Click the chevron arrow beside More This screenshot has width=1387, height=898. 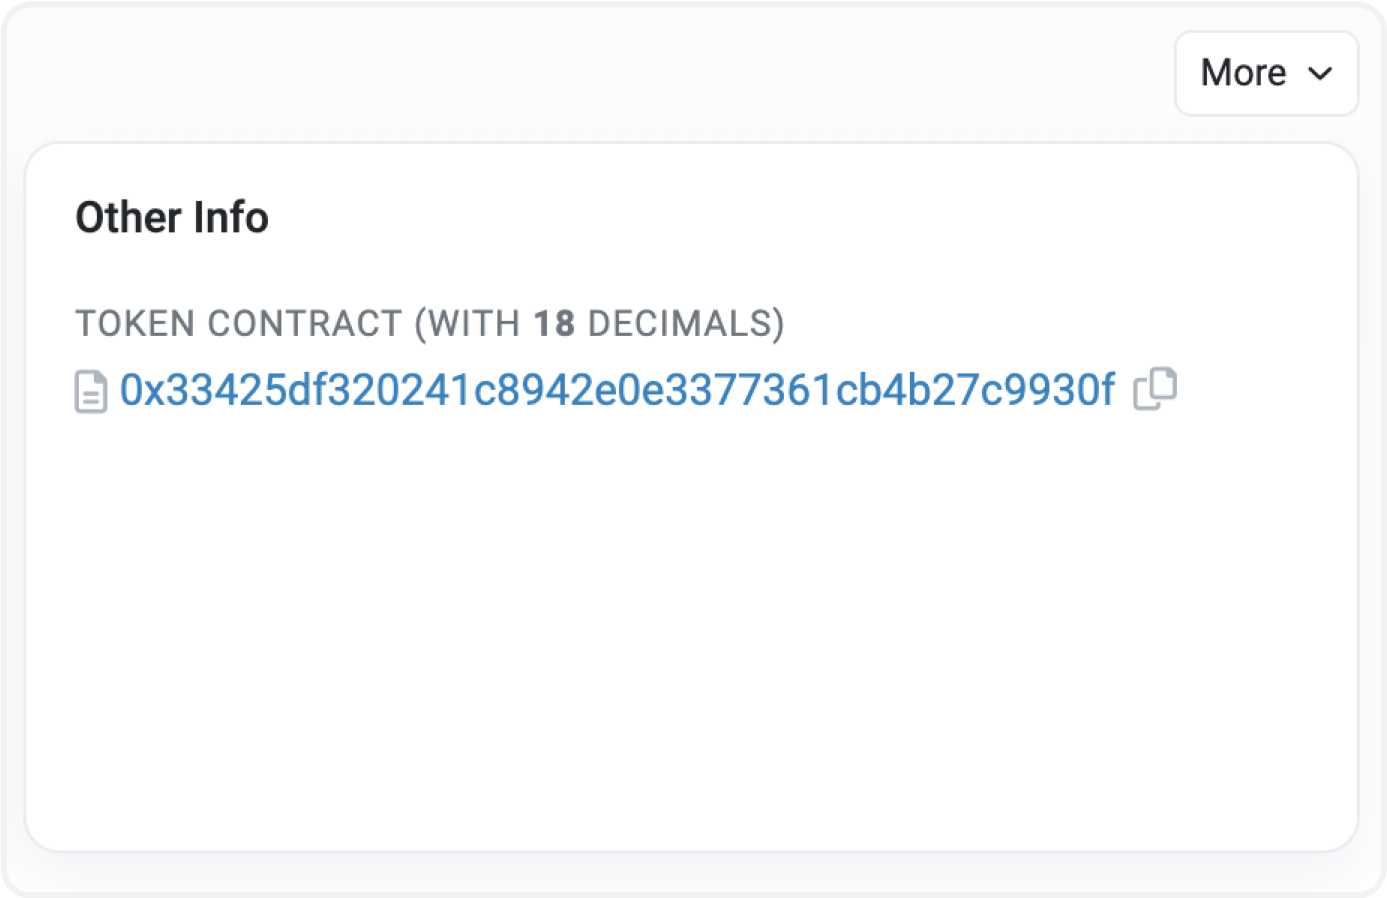coord(1320,74)
